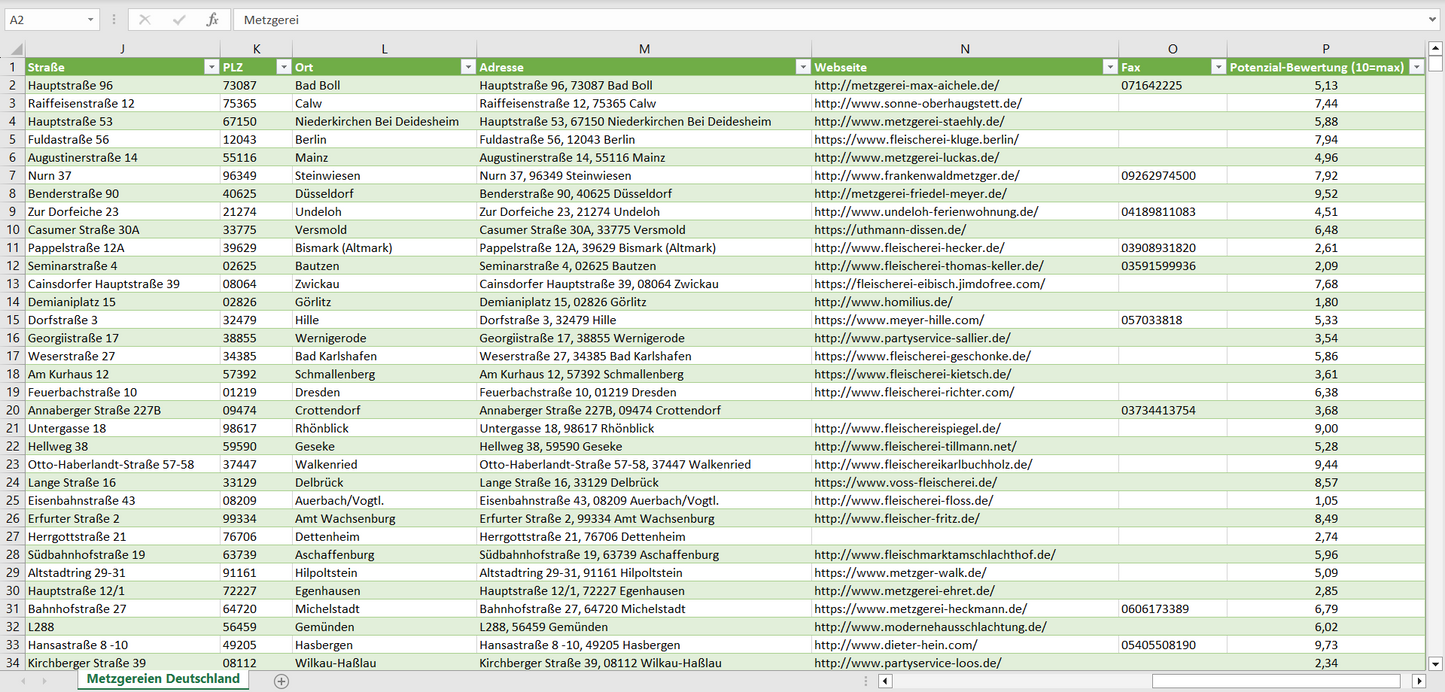The height and width of the screenshot is (692, 1445).
Task: Open the Webseite column filter dropdown
Action: pos(1108,67)
